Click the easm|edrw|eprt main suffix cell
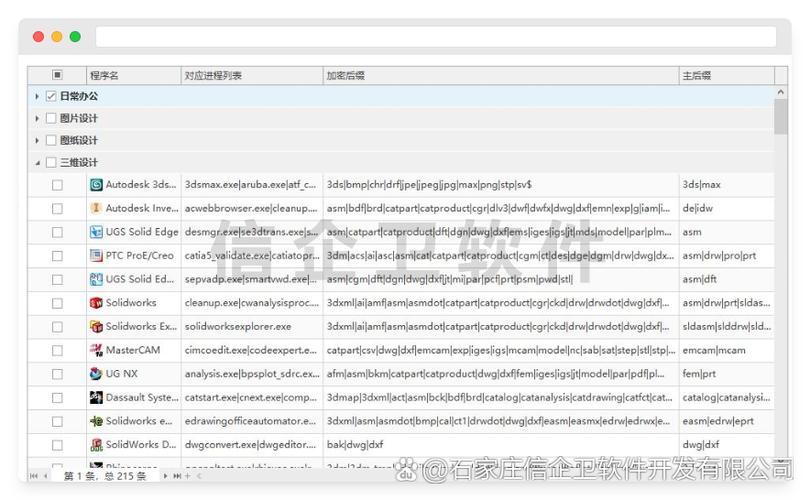 coord(726,421)
